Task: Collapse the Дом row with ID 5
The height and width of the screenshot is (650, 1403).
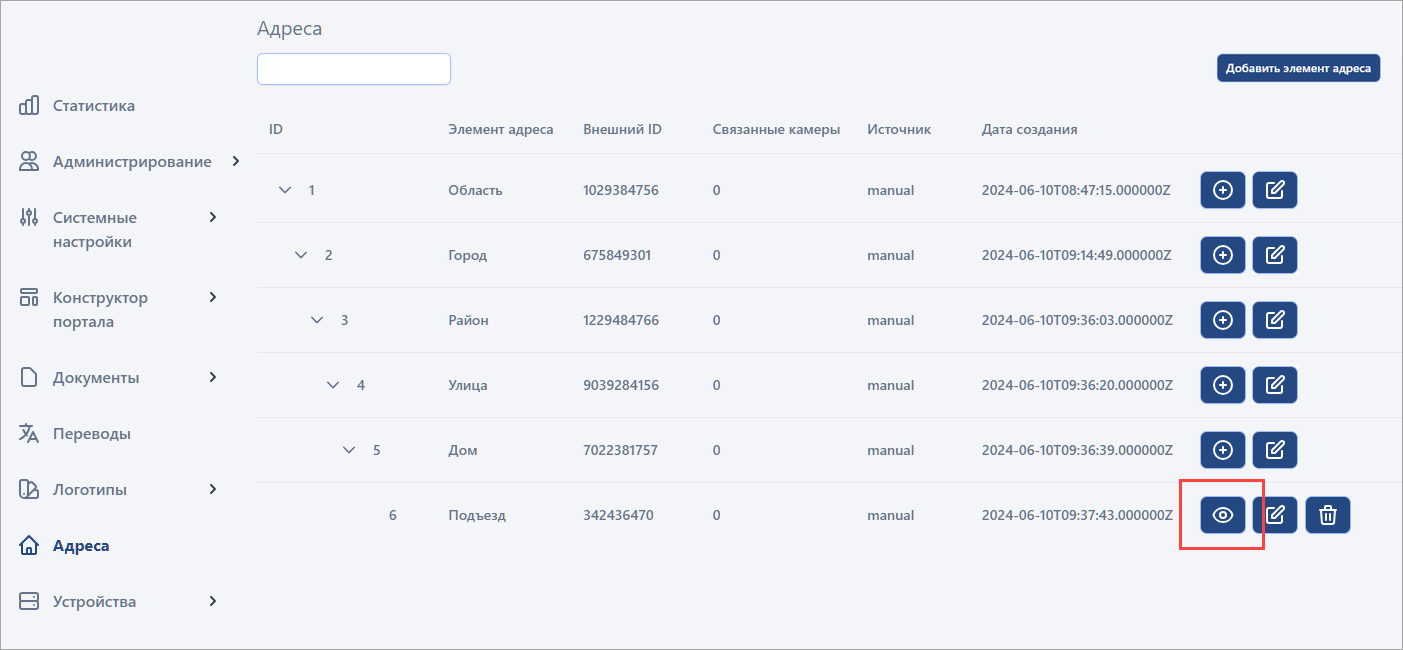Action: tap(349, 450)
